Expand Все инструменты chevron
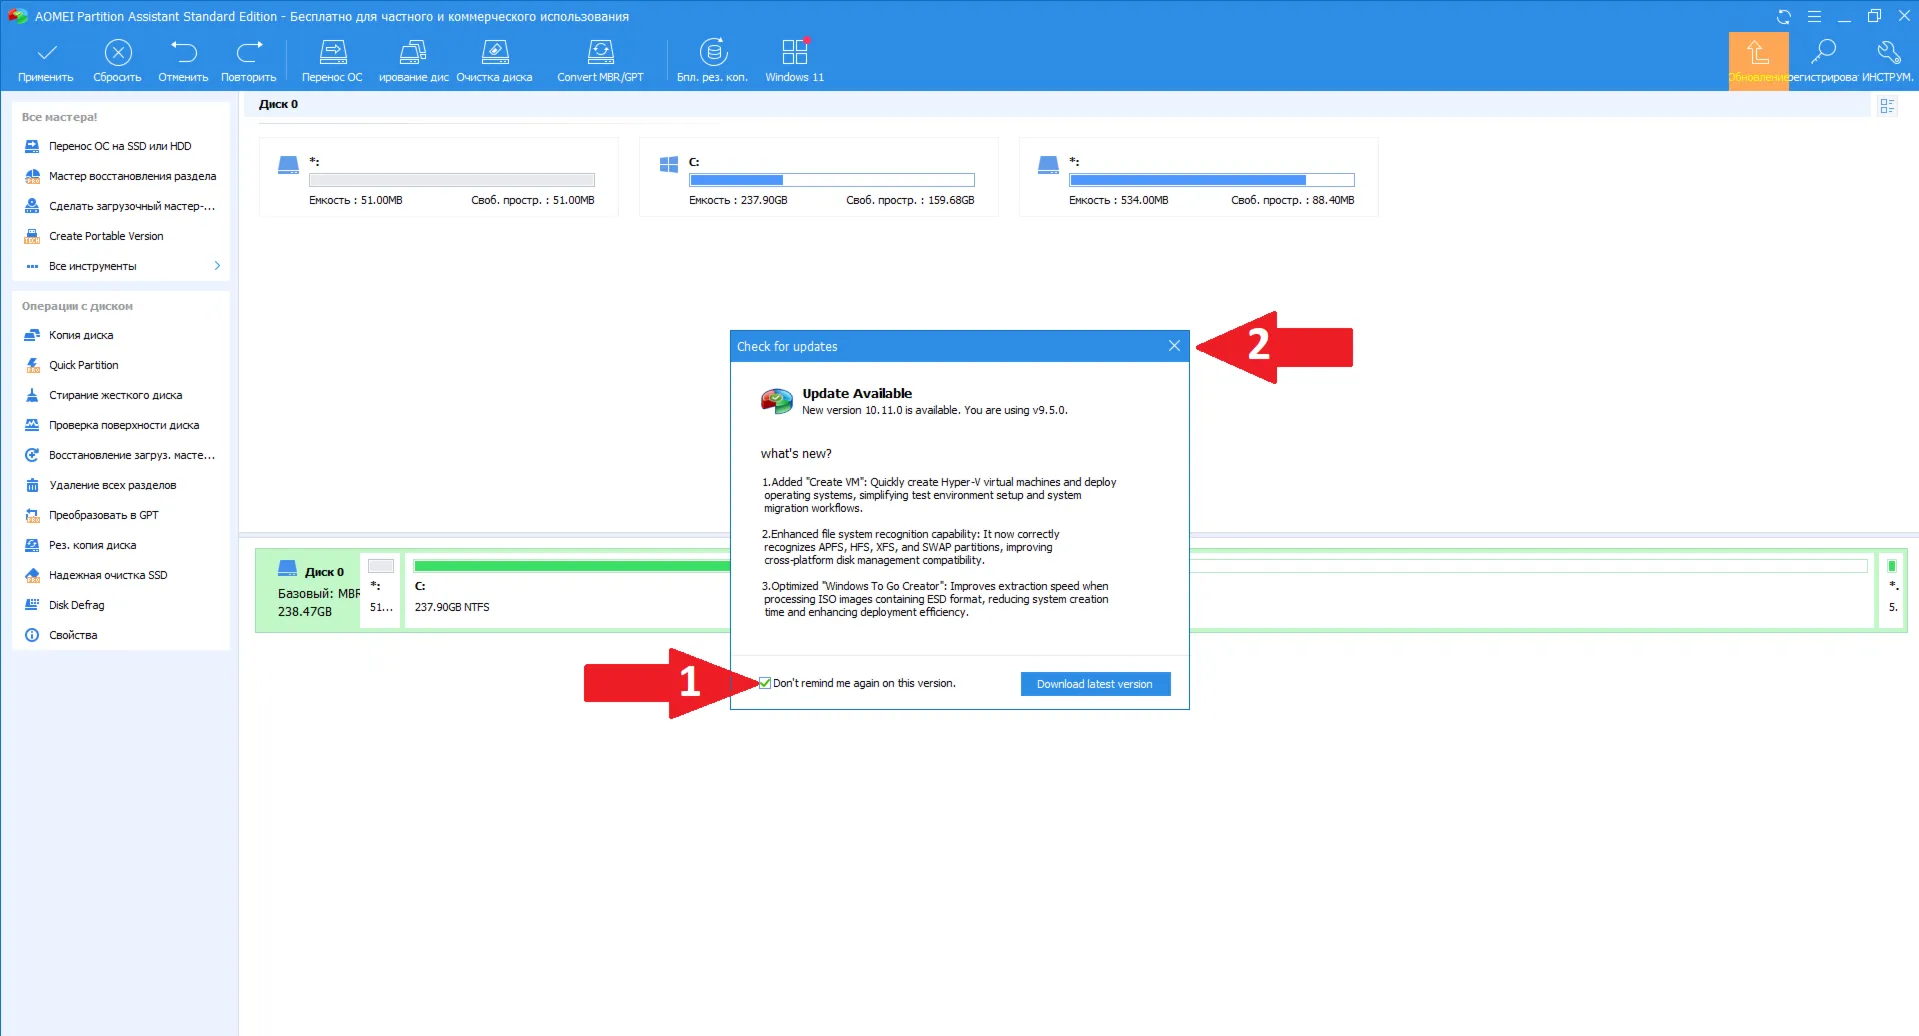The height and width of the screenshot is (1036, 1919). 217,266
